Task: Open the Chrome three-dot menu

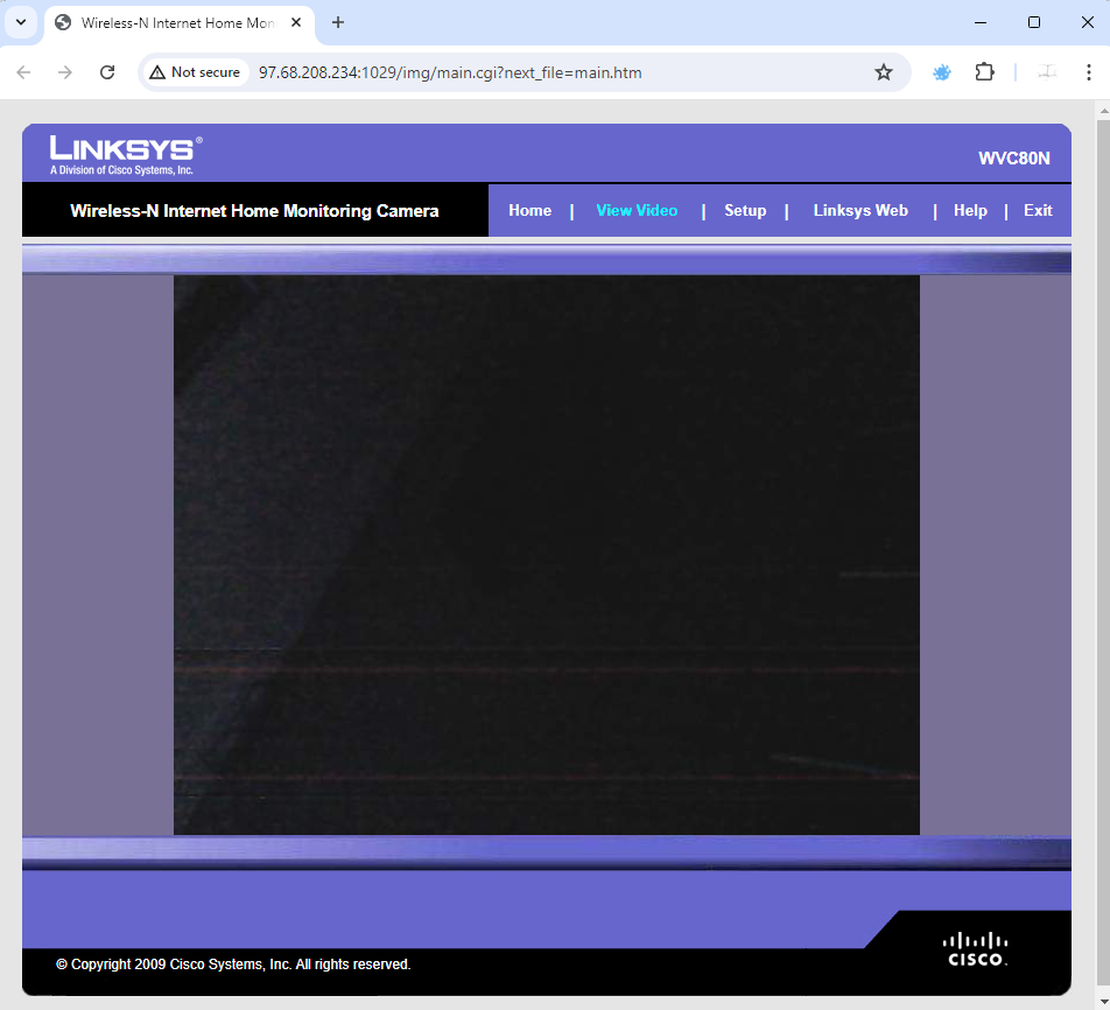Action: pos(1089,72)
